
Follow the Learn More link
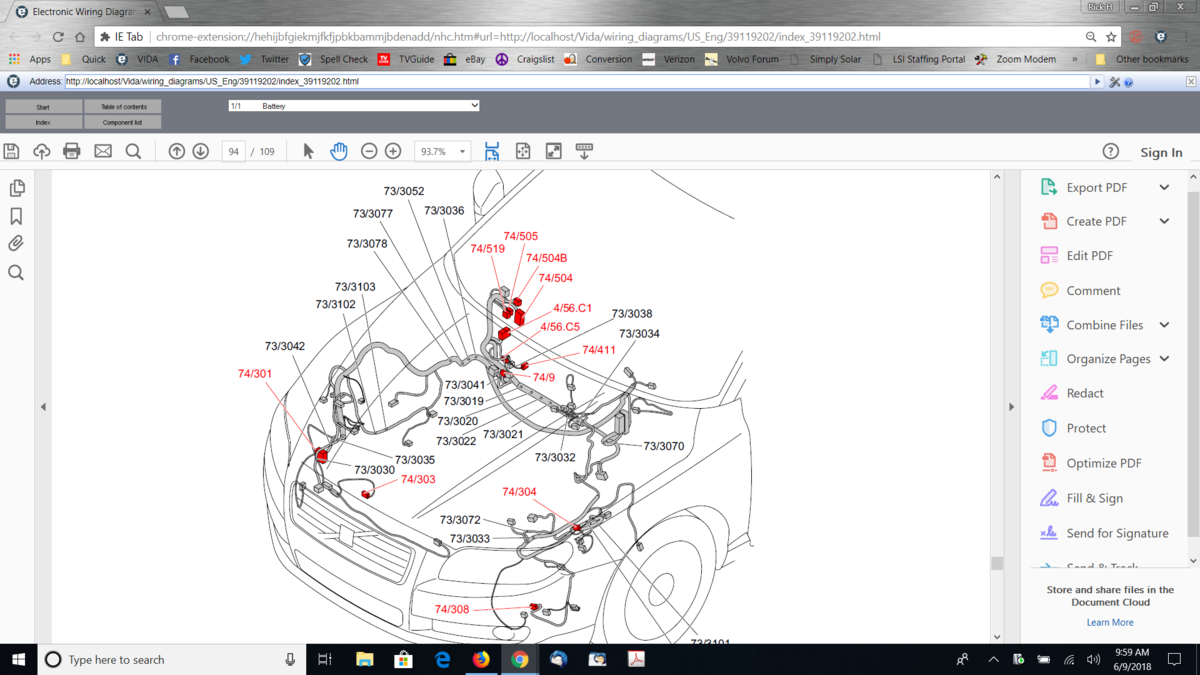(x=1109, y=622)
